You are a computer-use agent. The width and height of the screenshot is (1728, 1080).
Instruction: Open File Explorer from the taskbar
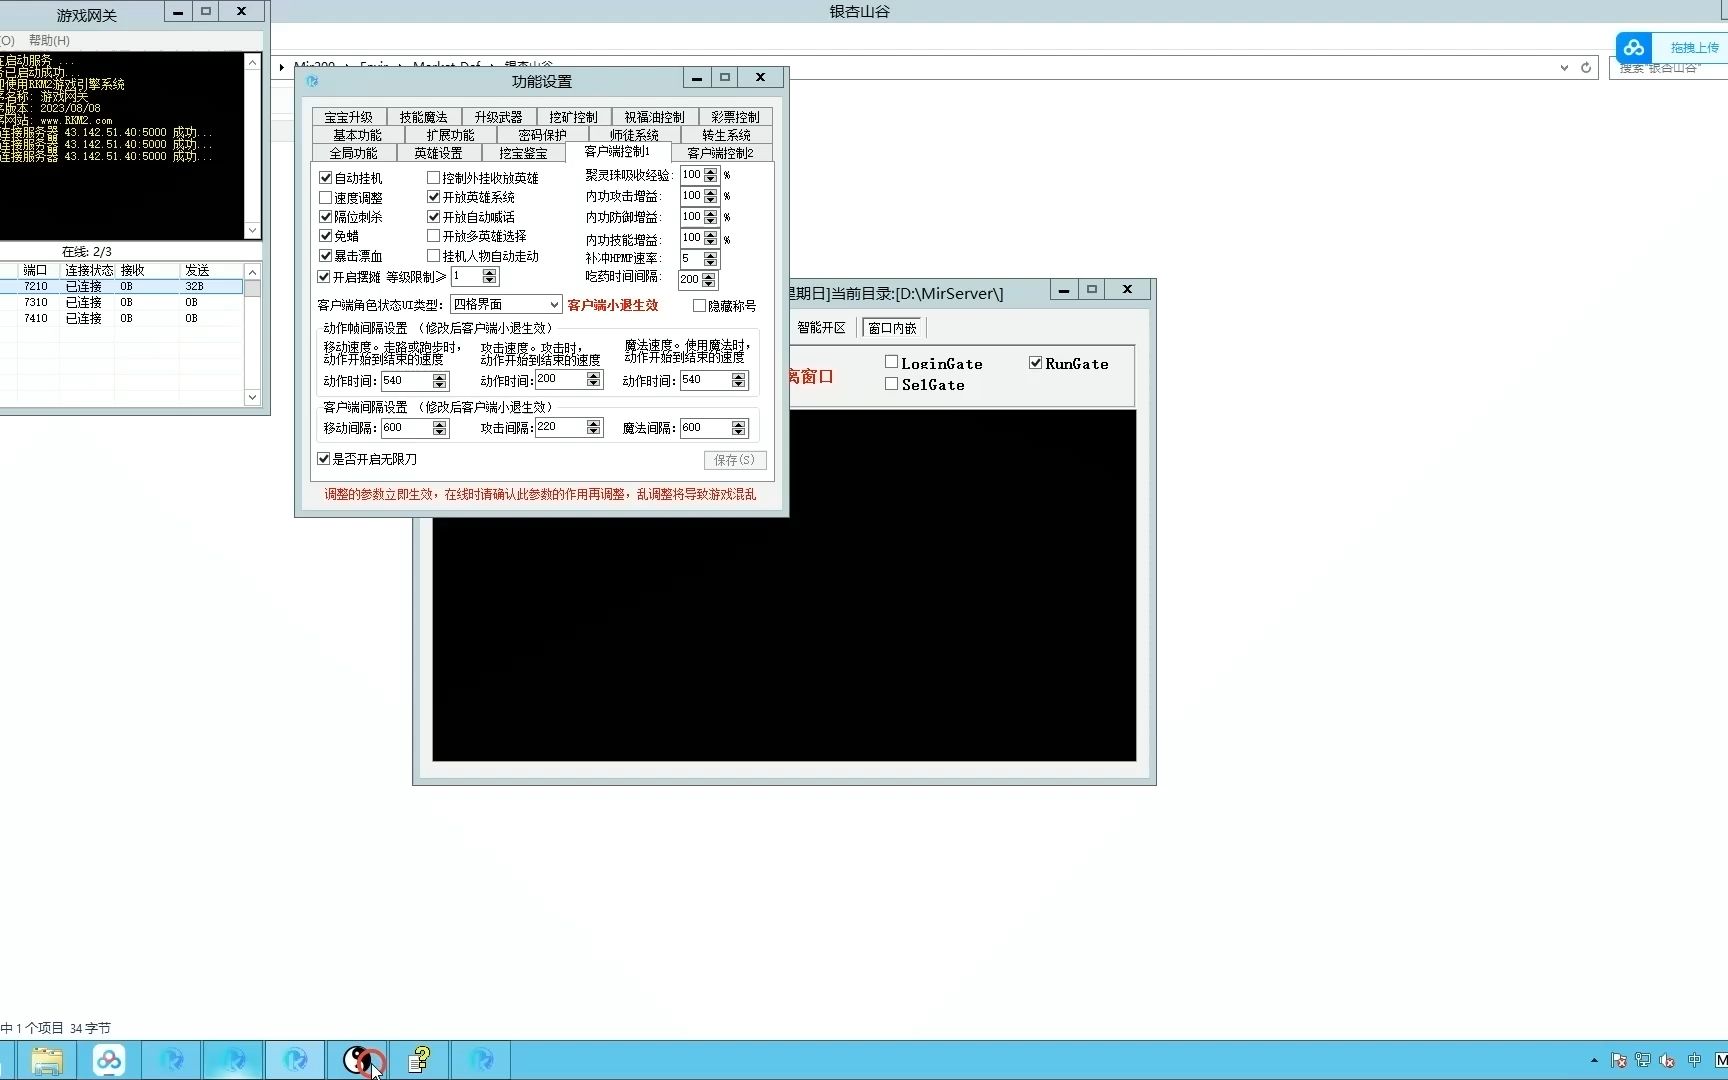(47, 1060)
